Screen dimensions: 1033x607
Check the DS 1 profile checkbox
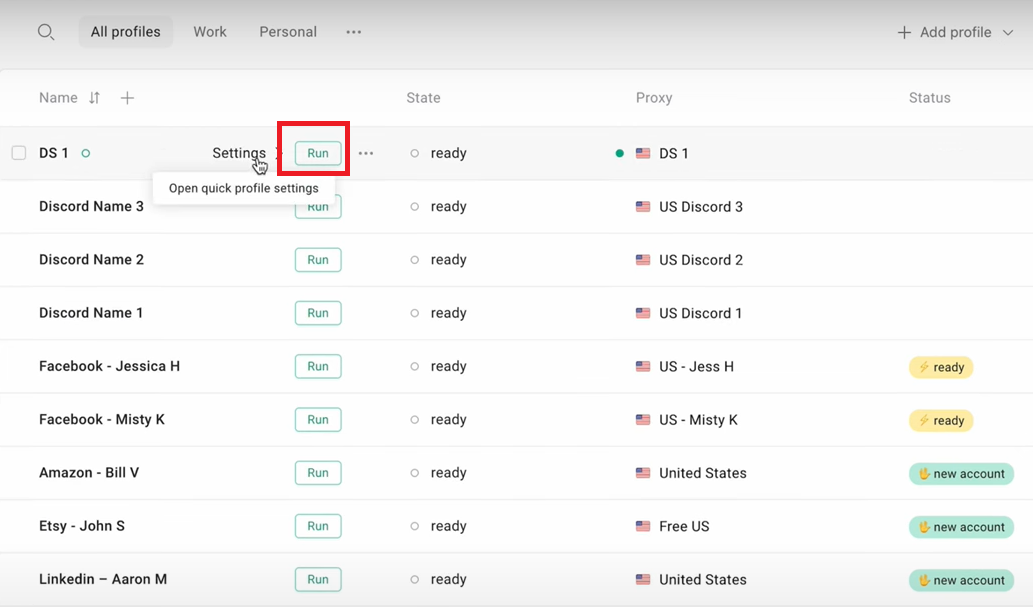pyautogui.click(x=18, y=153)
